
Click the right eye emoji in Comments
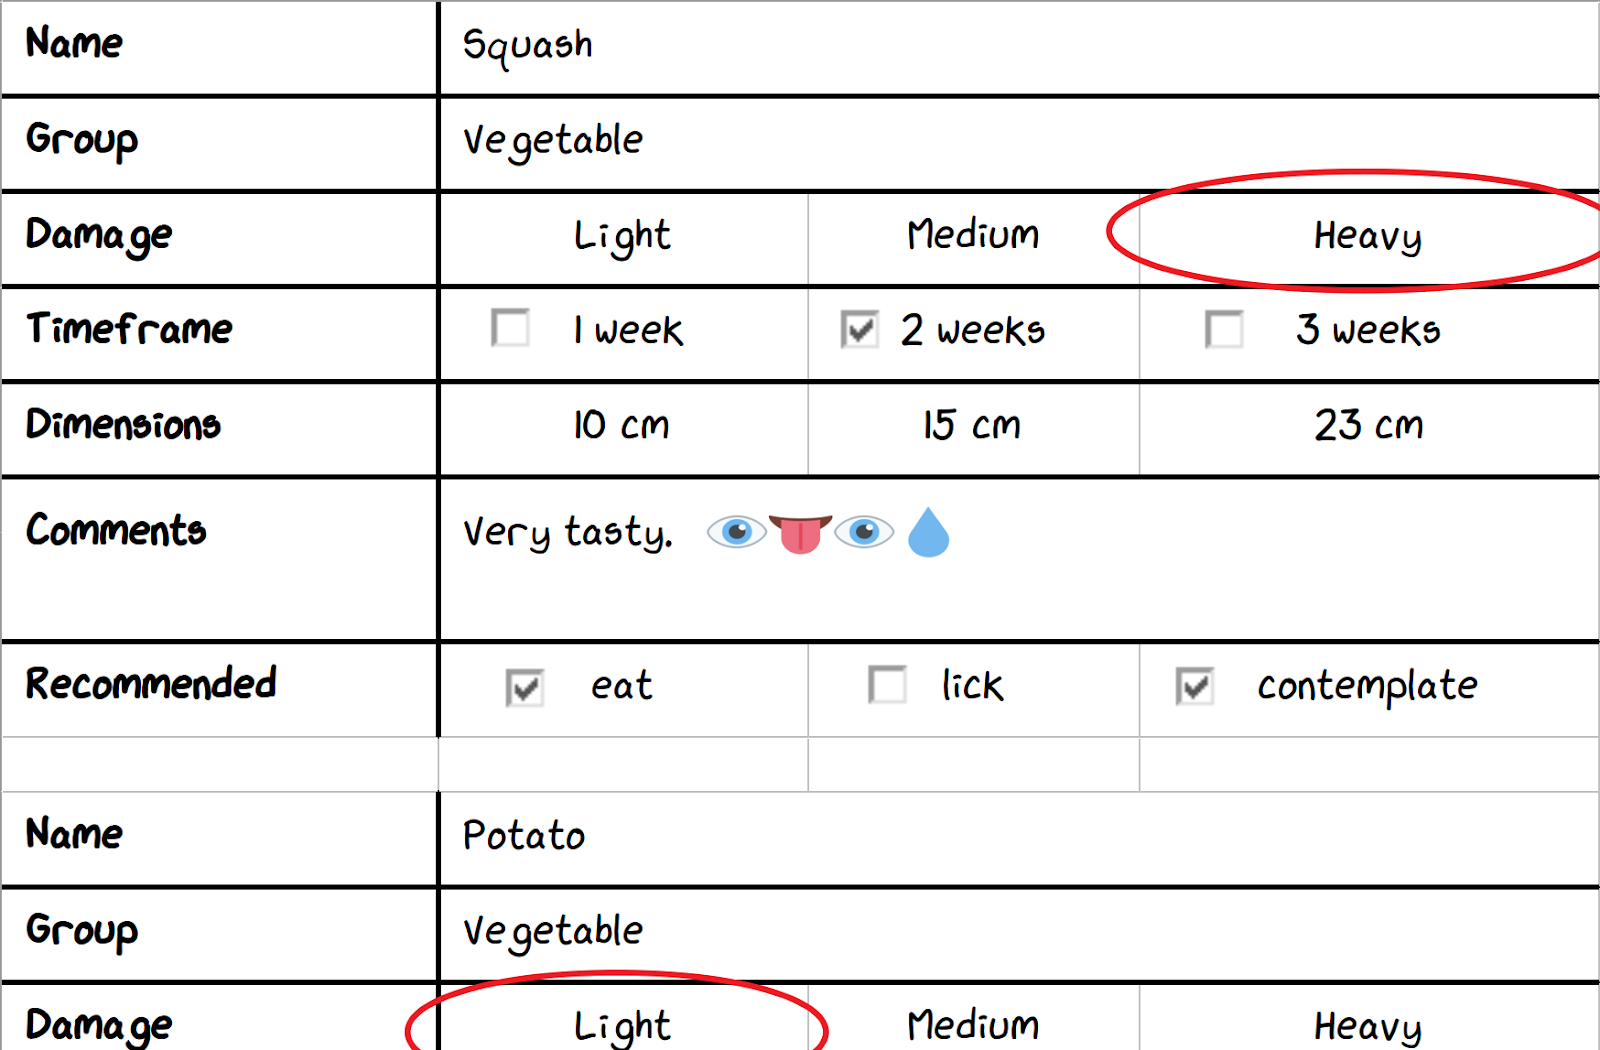click(x=864, y=532)
